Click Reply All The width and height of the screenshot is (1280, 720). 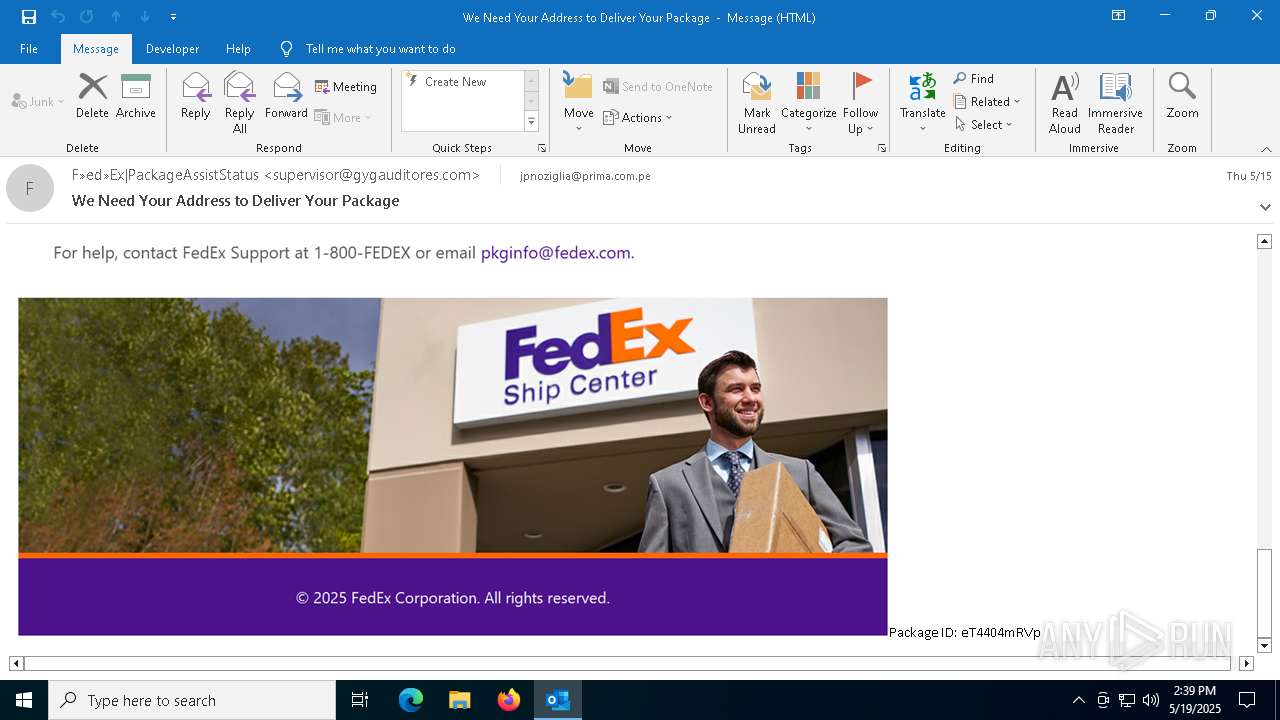click(x=240, y=103)
